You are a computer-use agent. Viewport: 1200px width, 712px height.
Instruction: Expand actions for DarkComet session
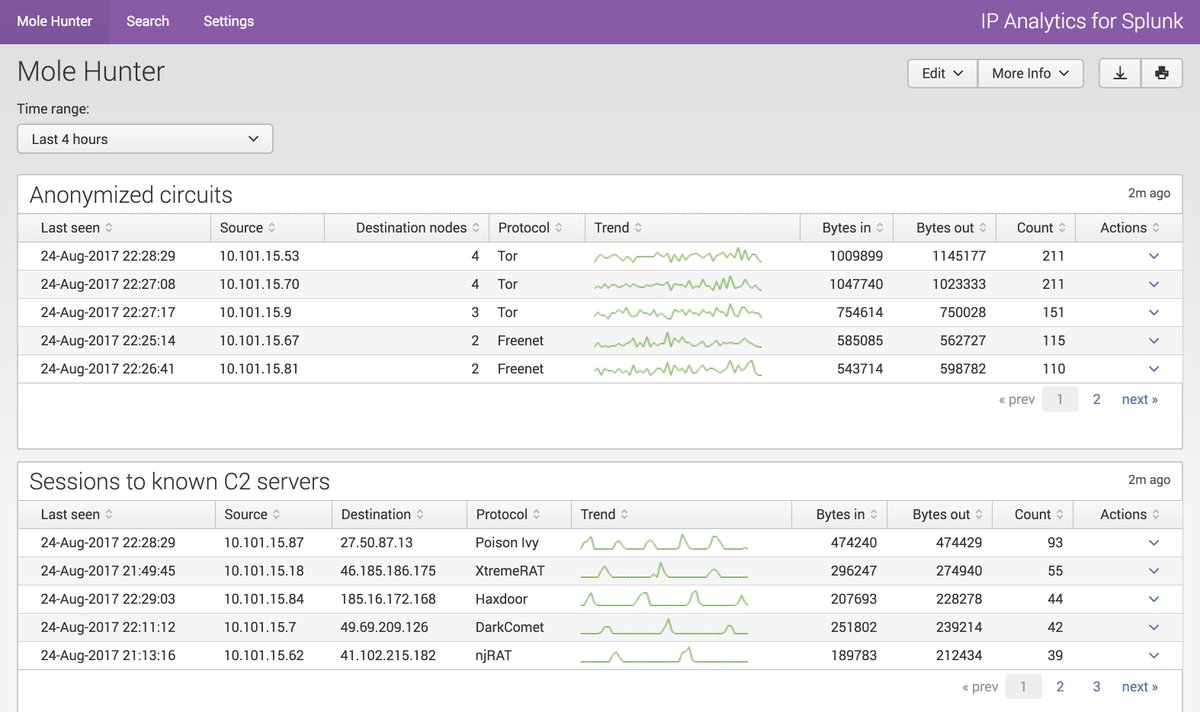click(x=1154, y=627)
